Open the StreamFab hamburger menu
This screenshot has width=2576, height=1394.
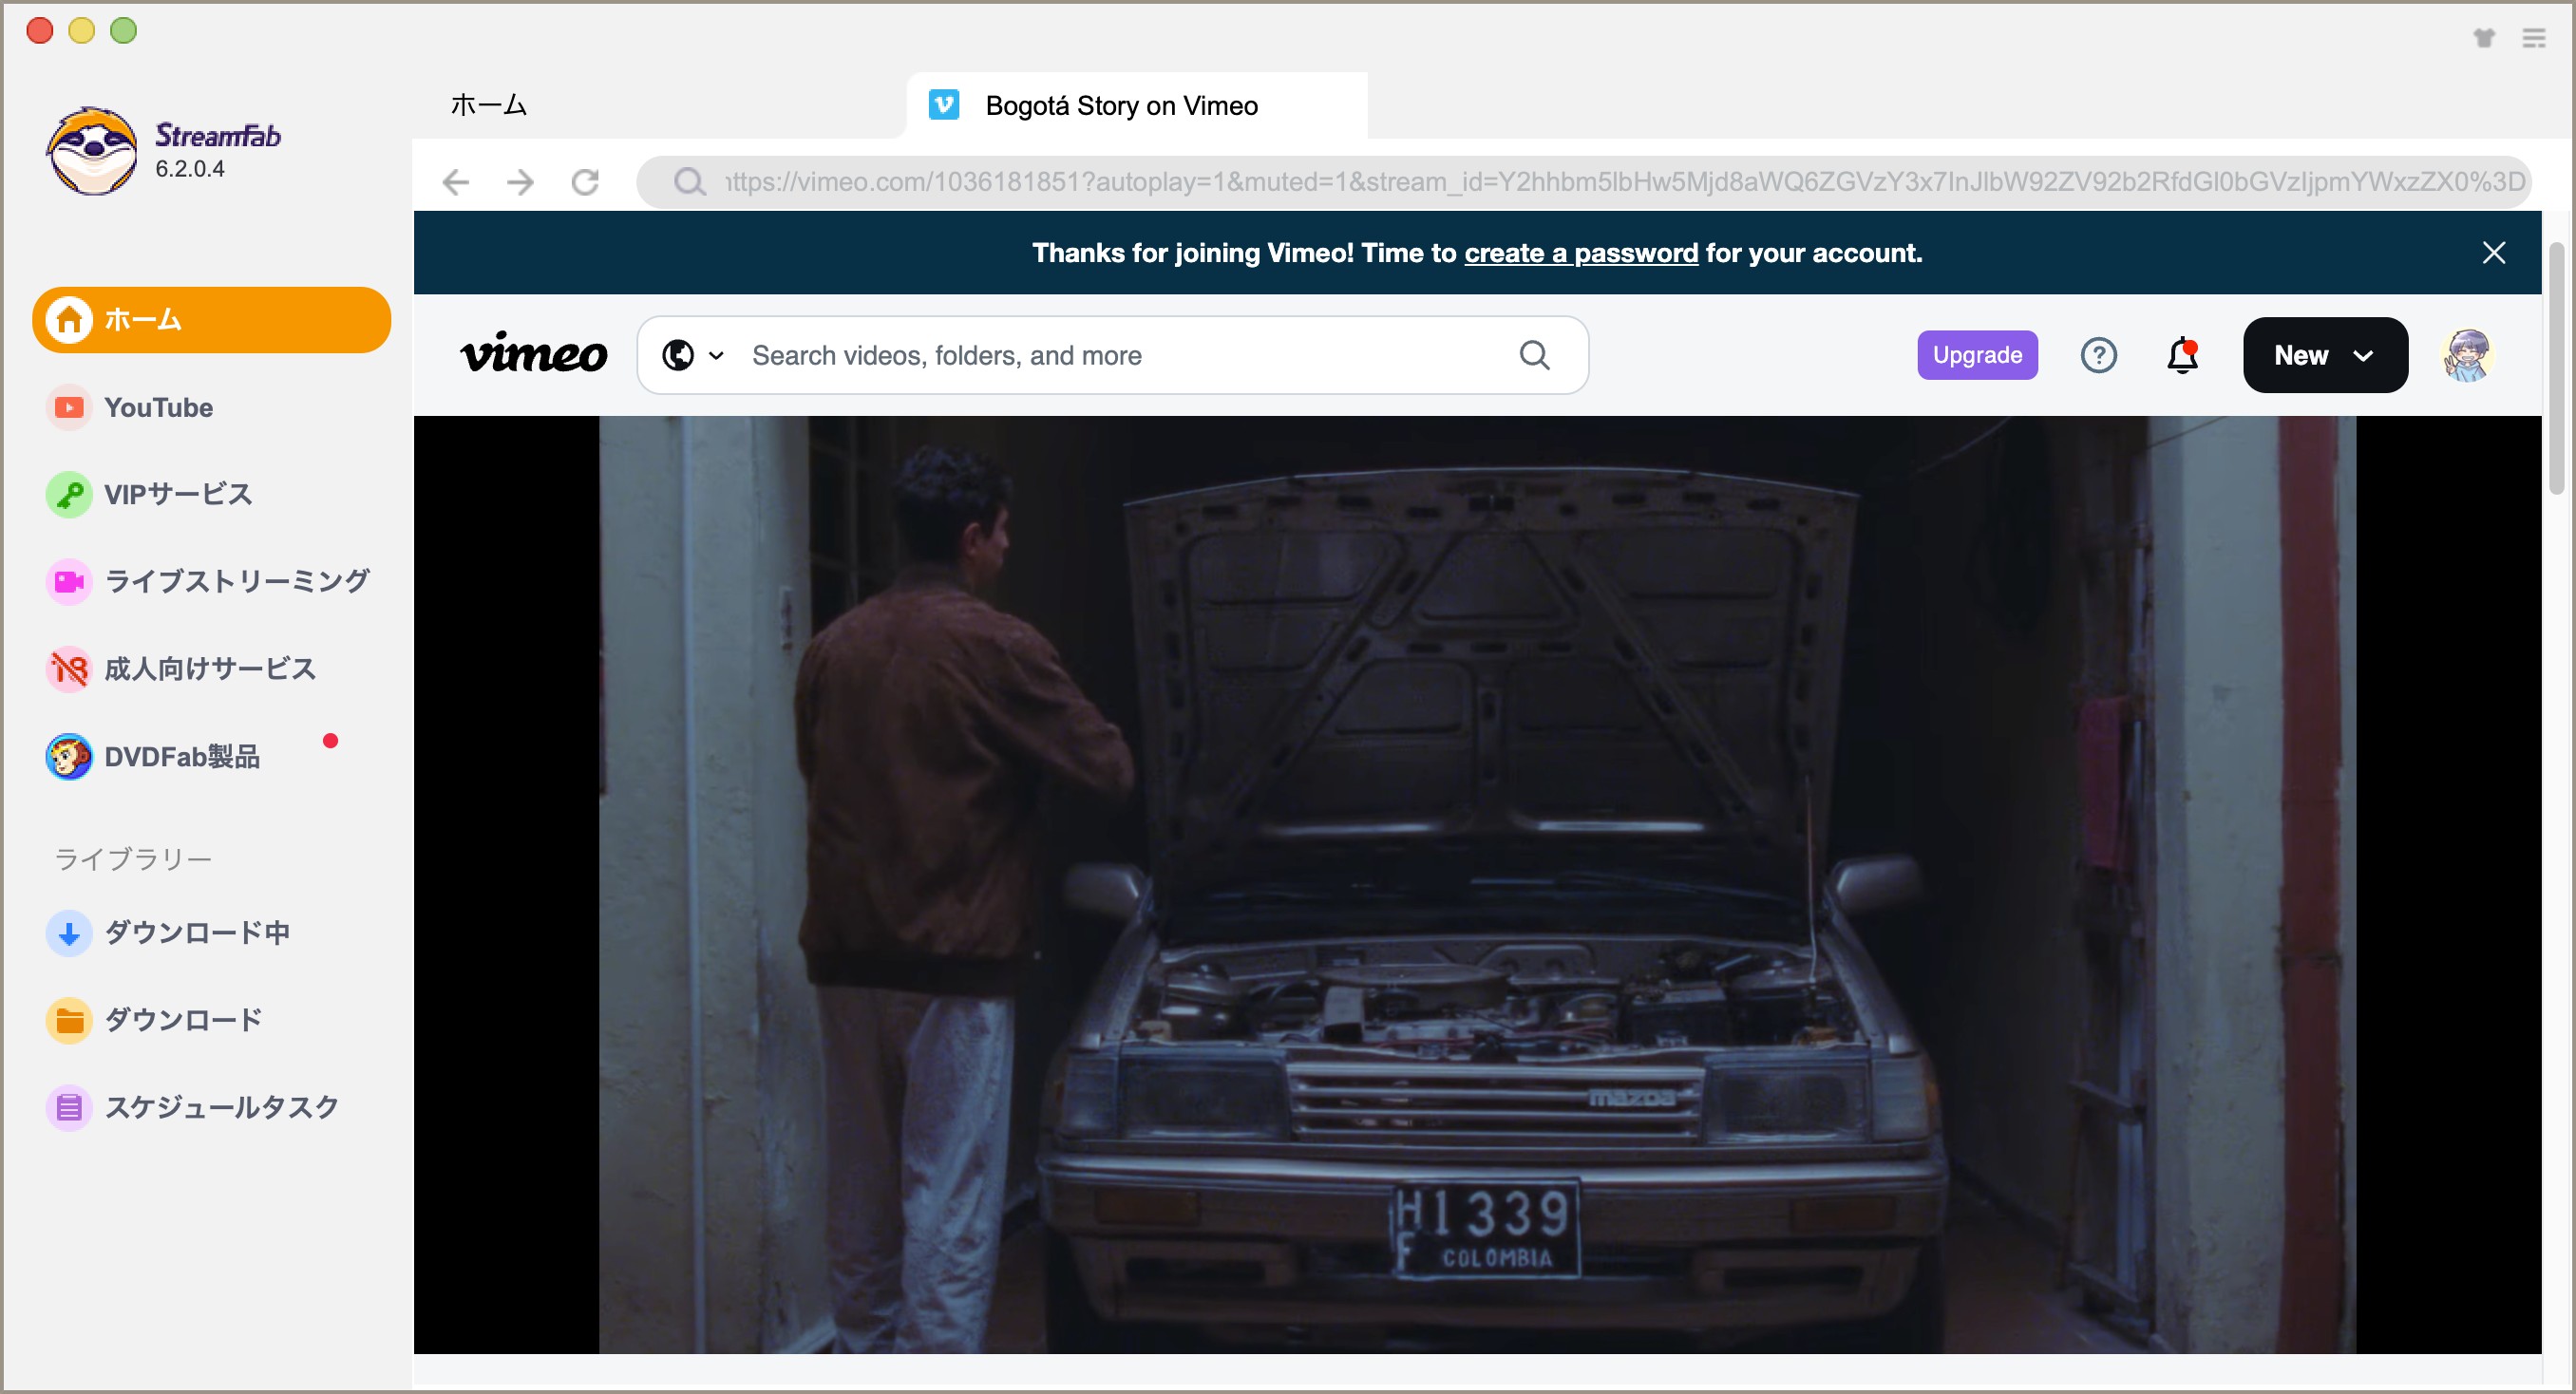click(x=2533, y=38)
